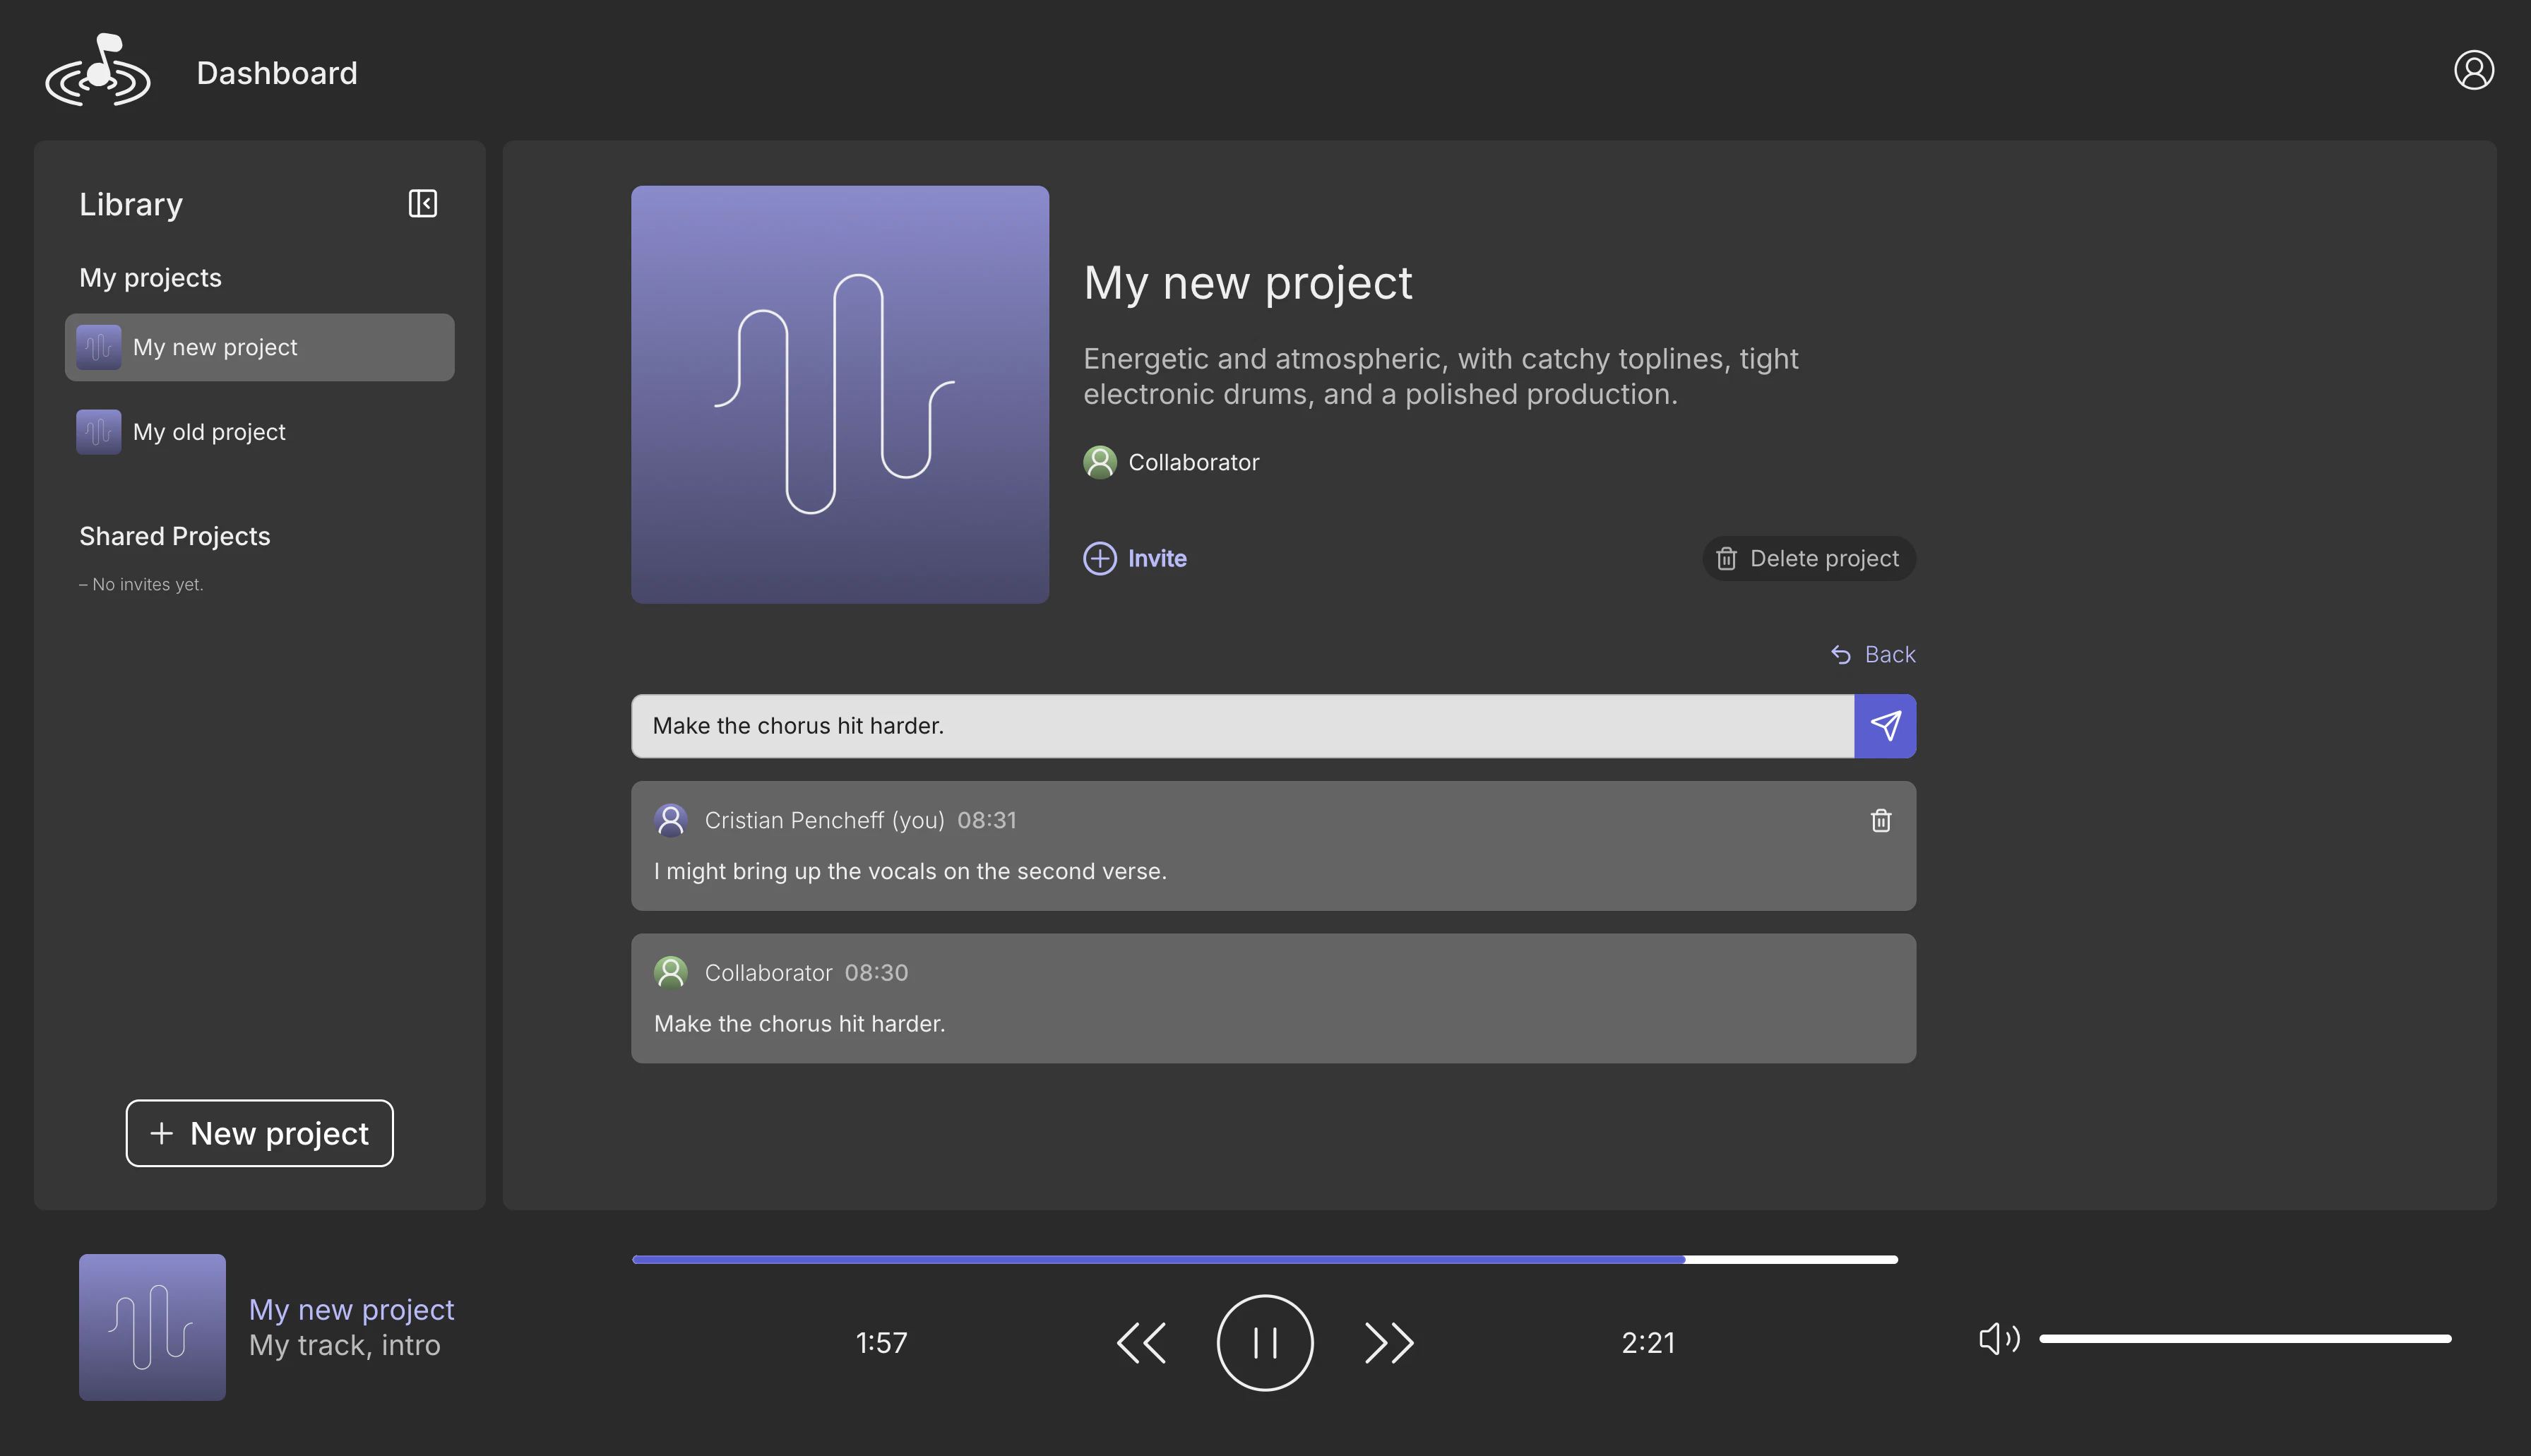Click My old project thumbnail icon in sidebar
Viewport: 2531px width, 1456px height.
99,432
